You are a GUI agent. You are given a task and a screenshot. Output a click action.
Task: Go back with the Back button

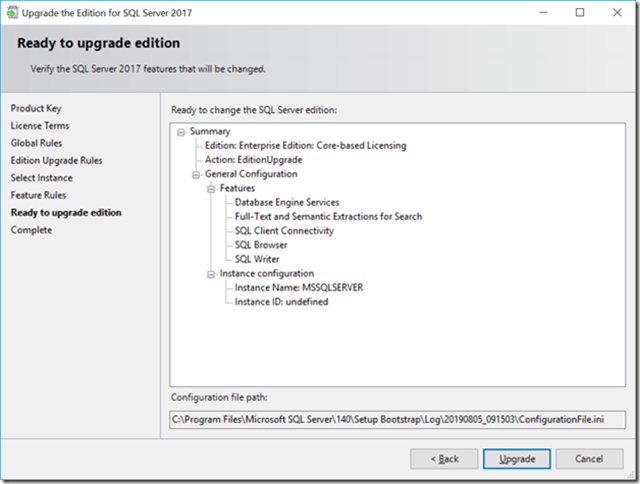444,459
